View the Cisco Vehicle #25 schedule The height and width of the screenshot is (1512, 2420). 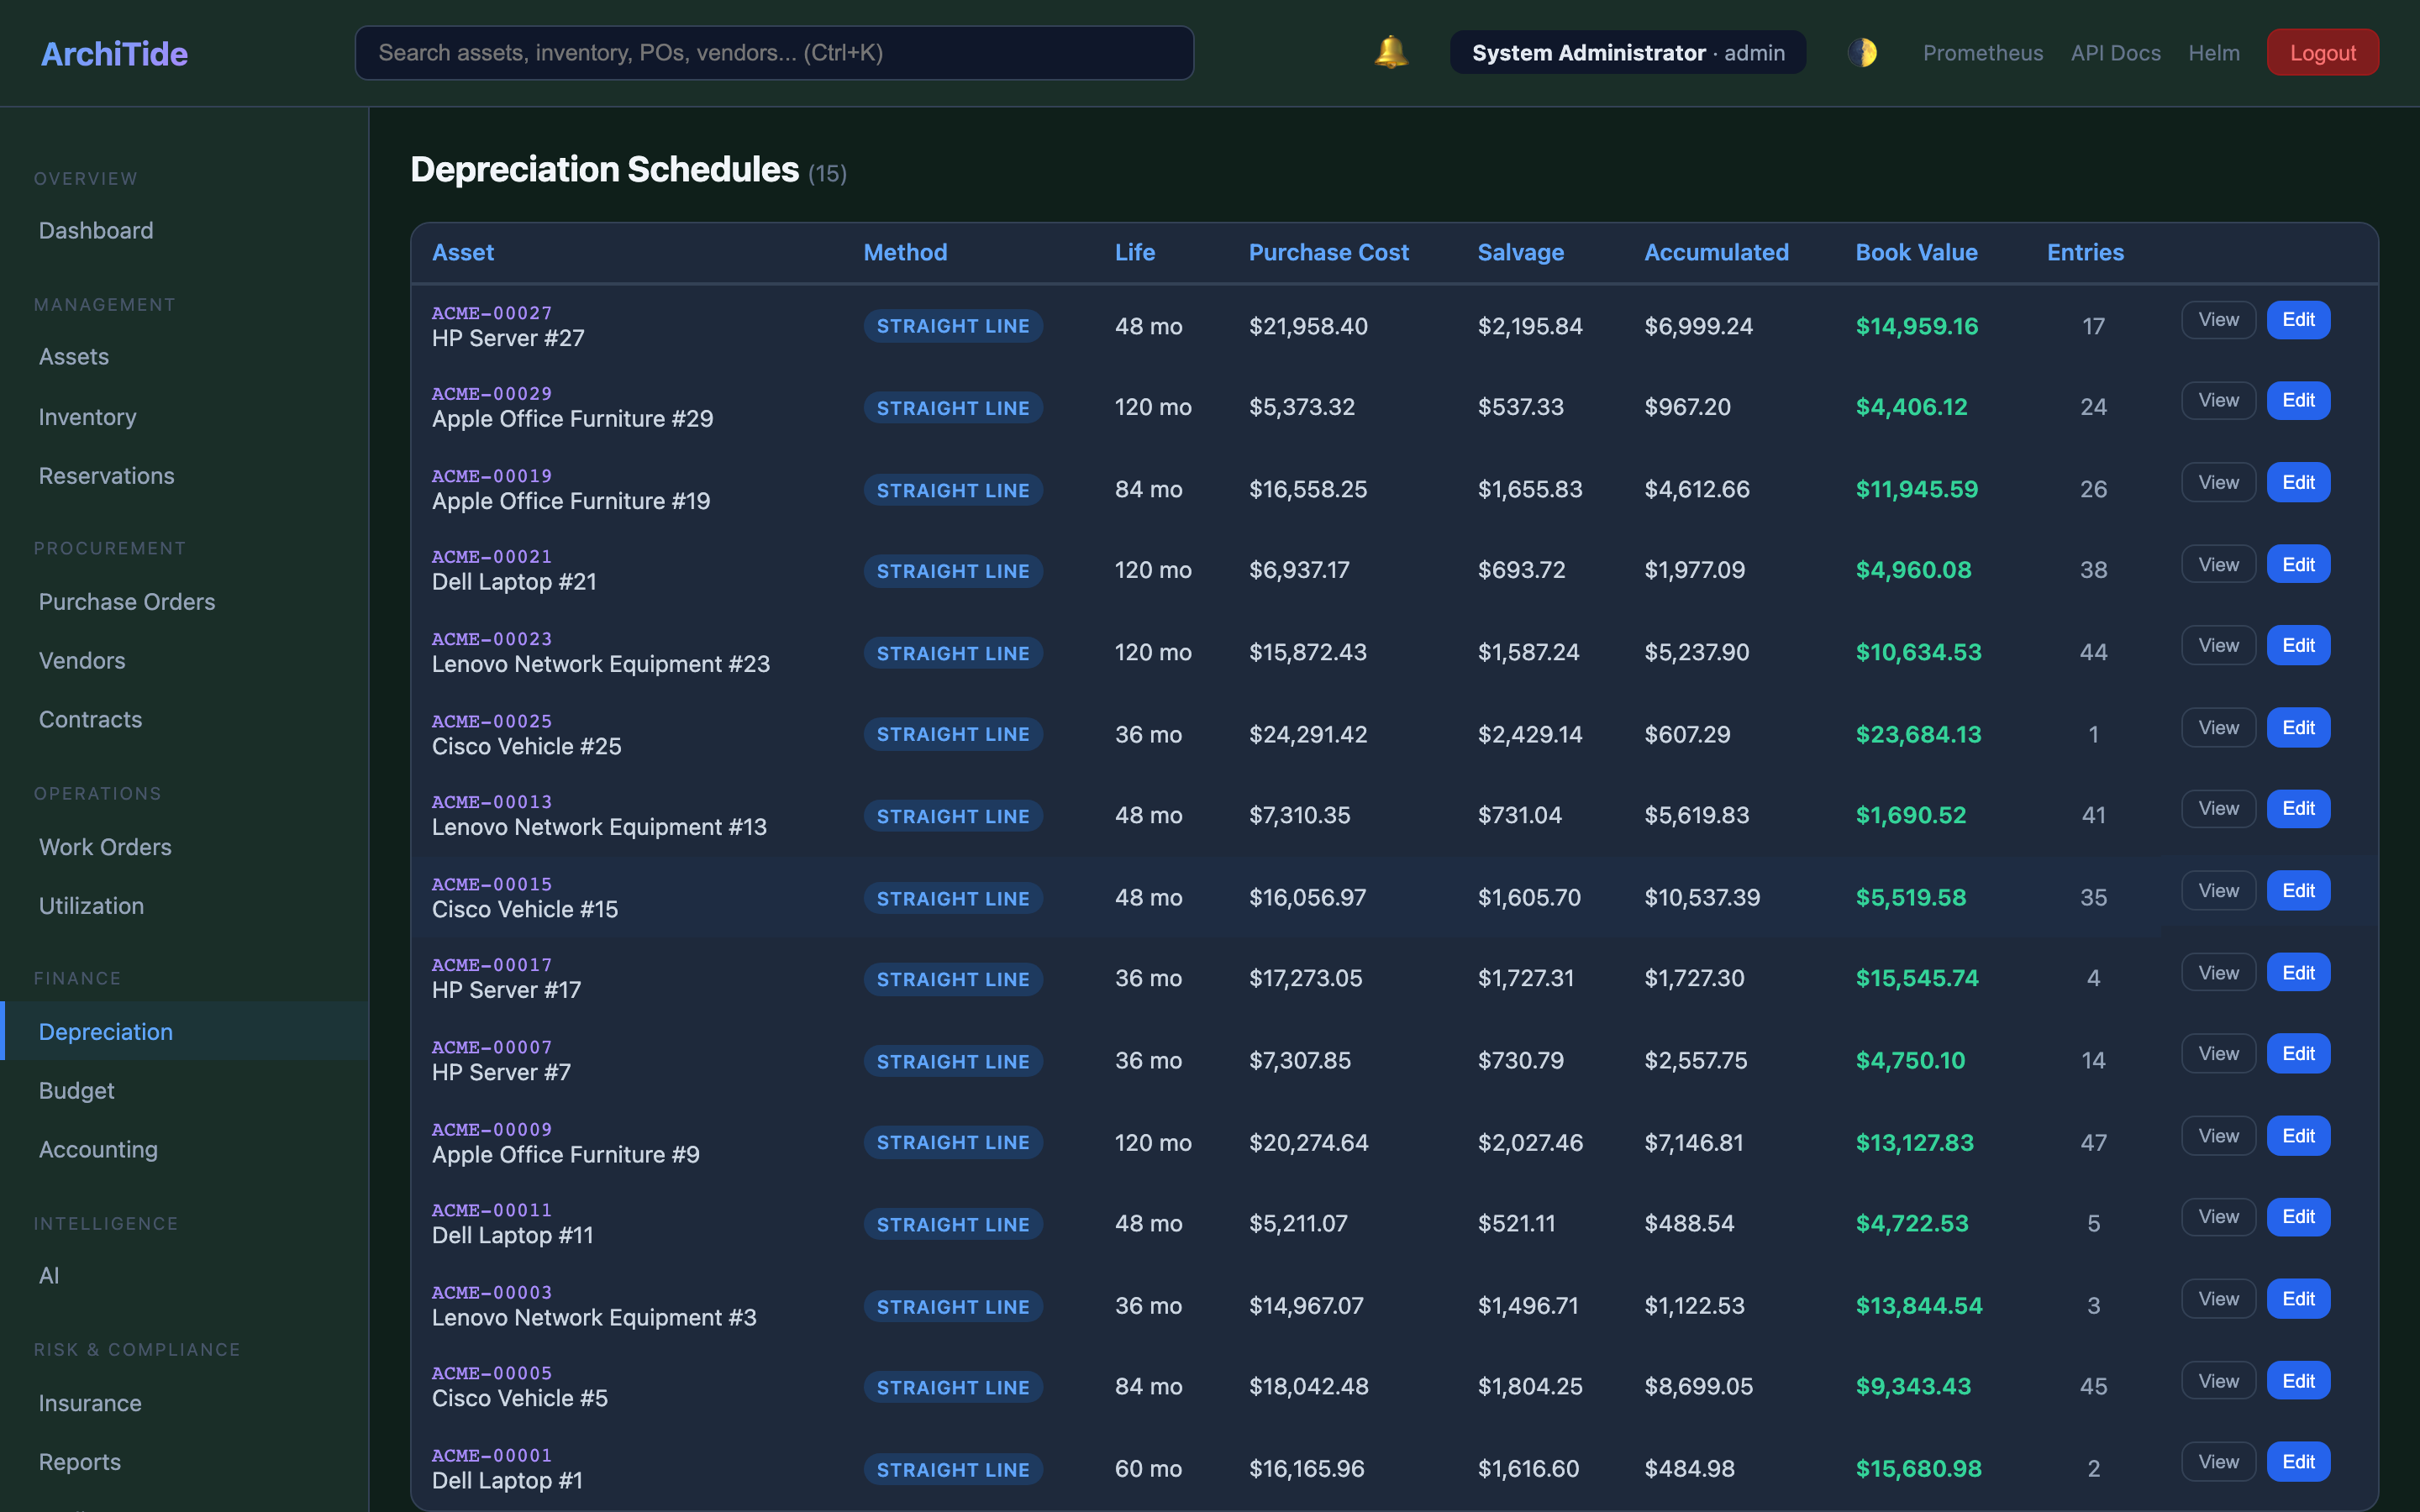point(2217,728)
